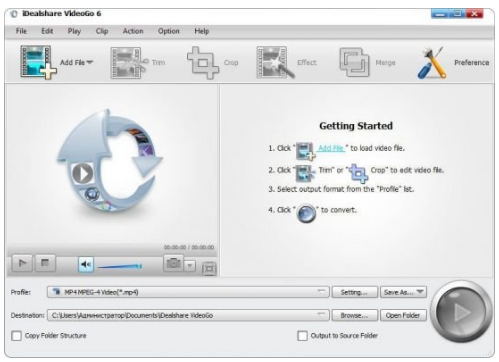Viewport: 499px width, 362px height.
Task: Open the Action menu
Action: [133, 31]
